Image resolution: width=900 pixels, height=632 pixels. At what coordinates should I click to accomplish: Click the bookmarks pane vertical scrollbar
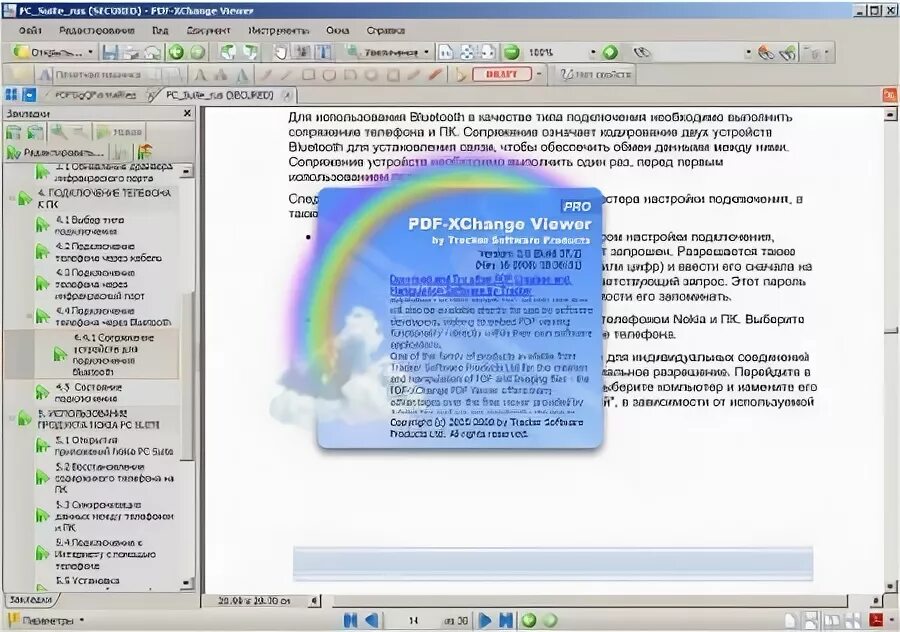(187, 377)
